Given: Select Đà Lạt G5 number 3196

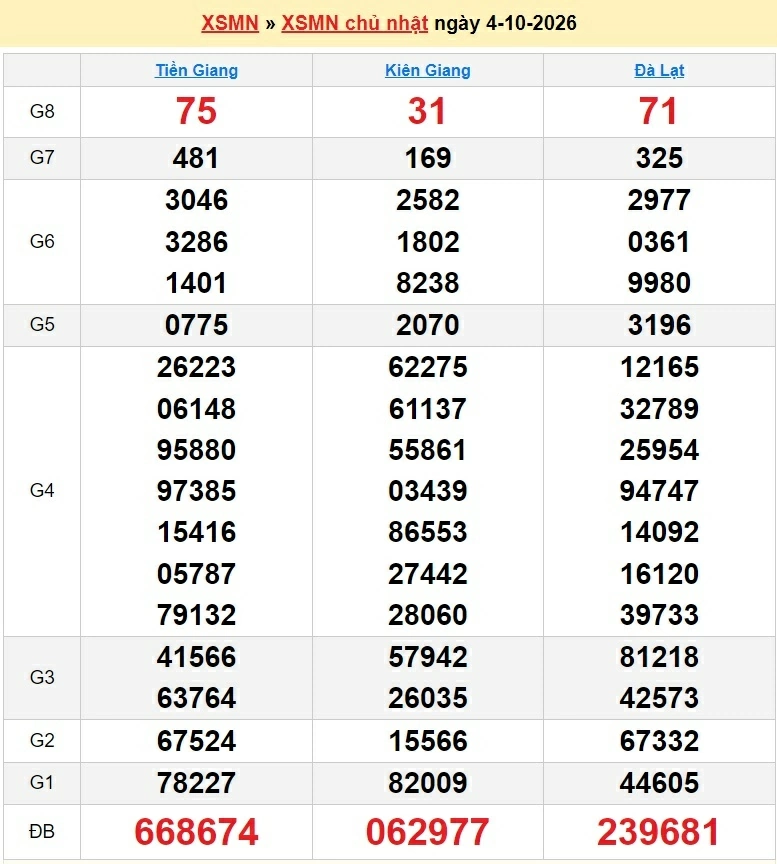Looking at the screenshot, I should click(659, 325).
